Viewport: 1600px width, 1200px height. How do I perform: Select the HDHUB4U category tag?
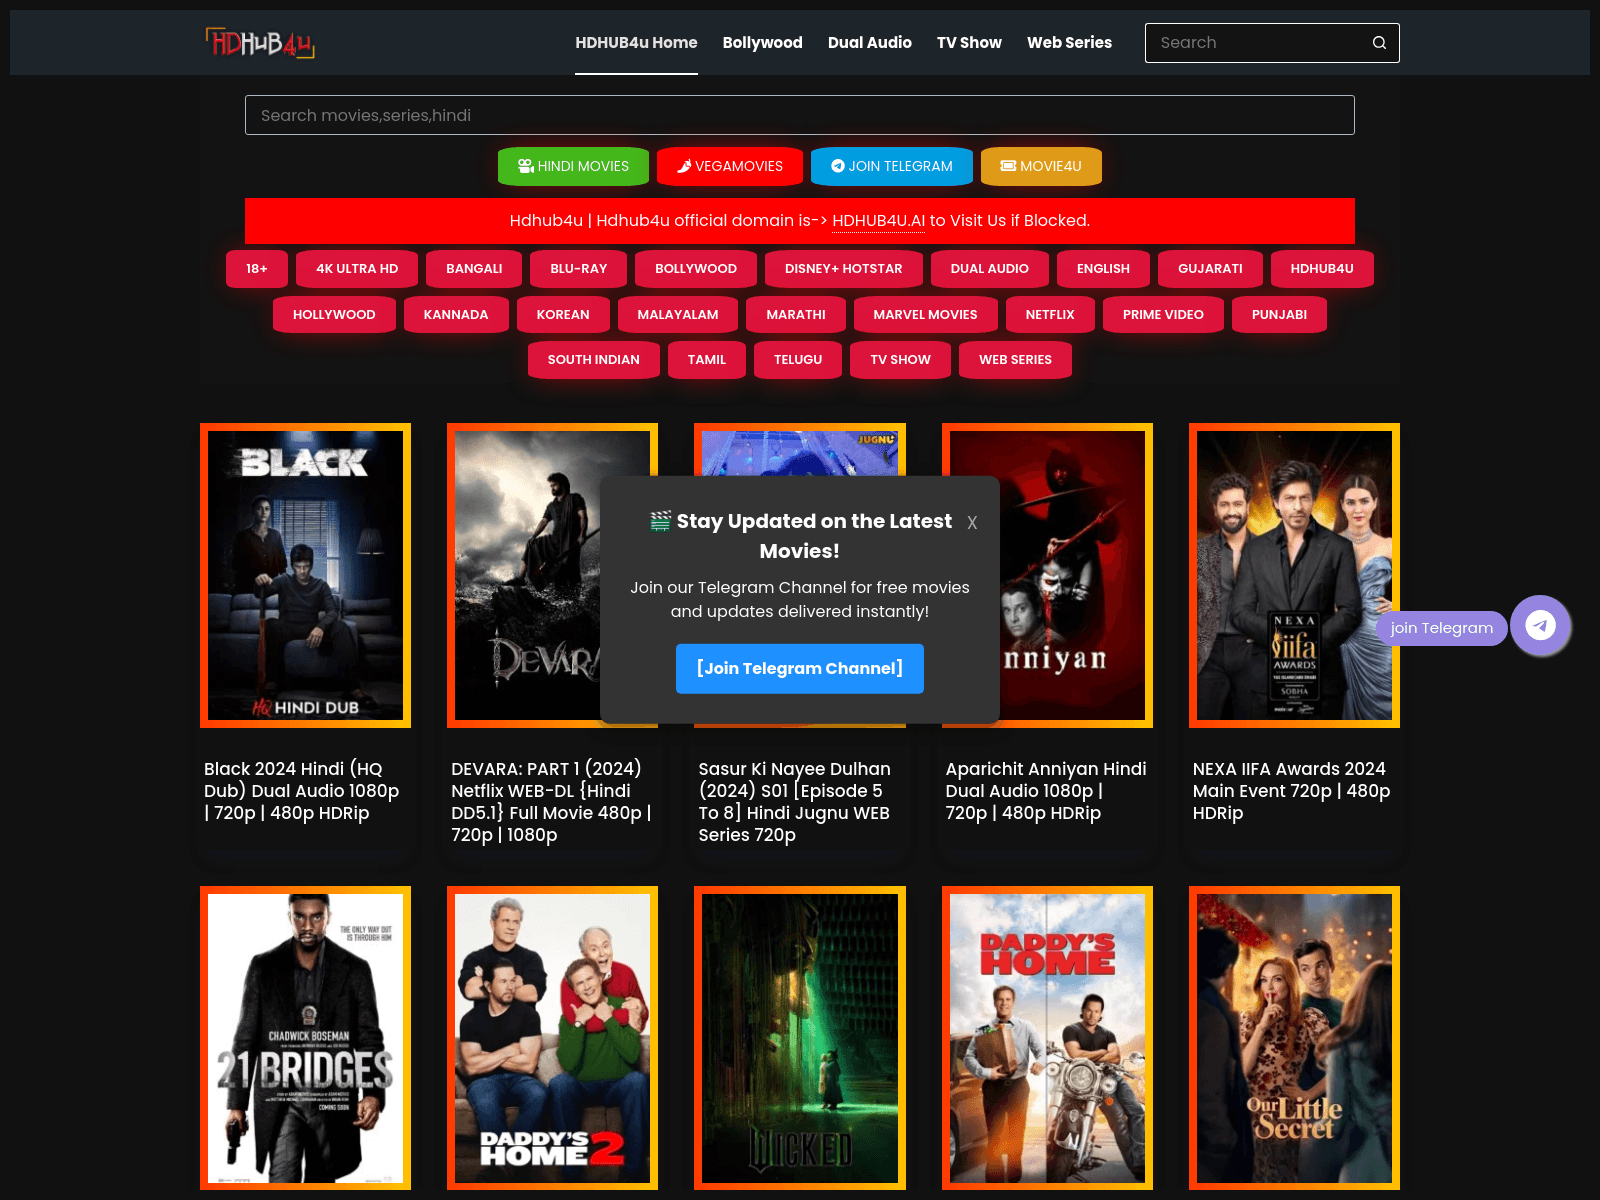[1322, 269]
